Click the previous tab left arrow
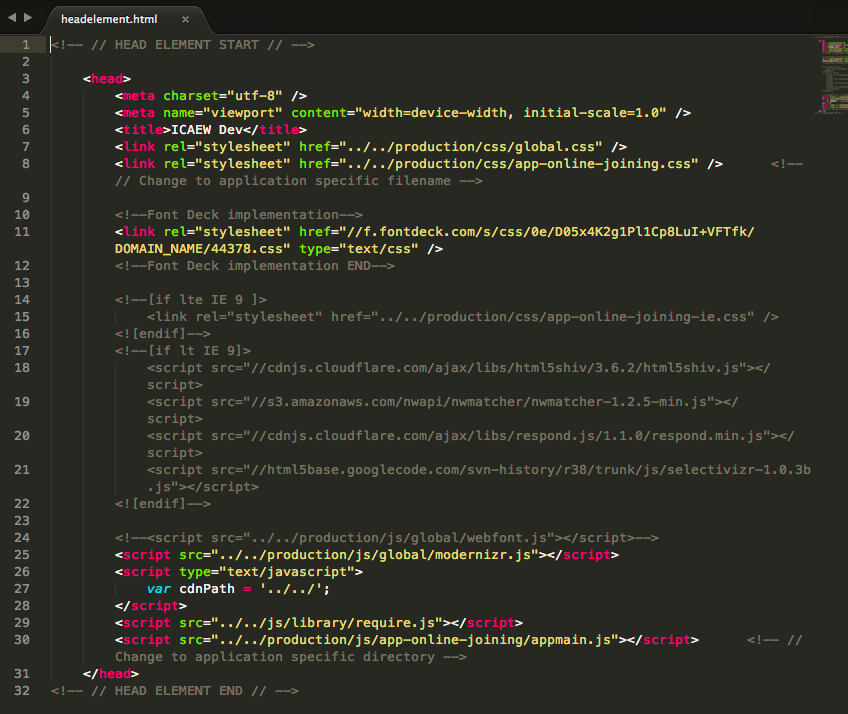The image size is (848, 714). (12, 18)
